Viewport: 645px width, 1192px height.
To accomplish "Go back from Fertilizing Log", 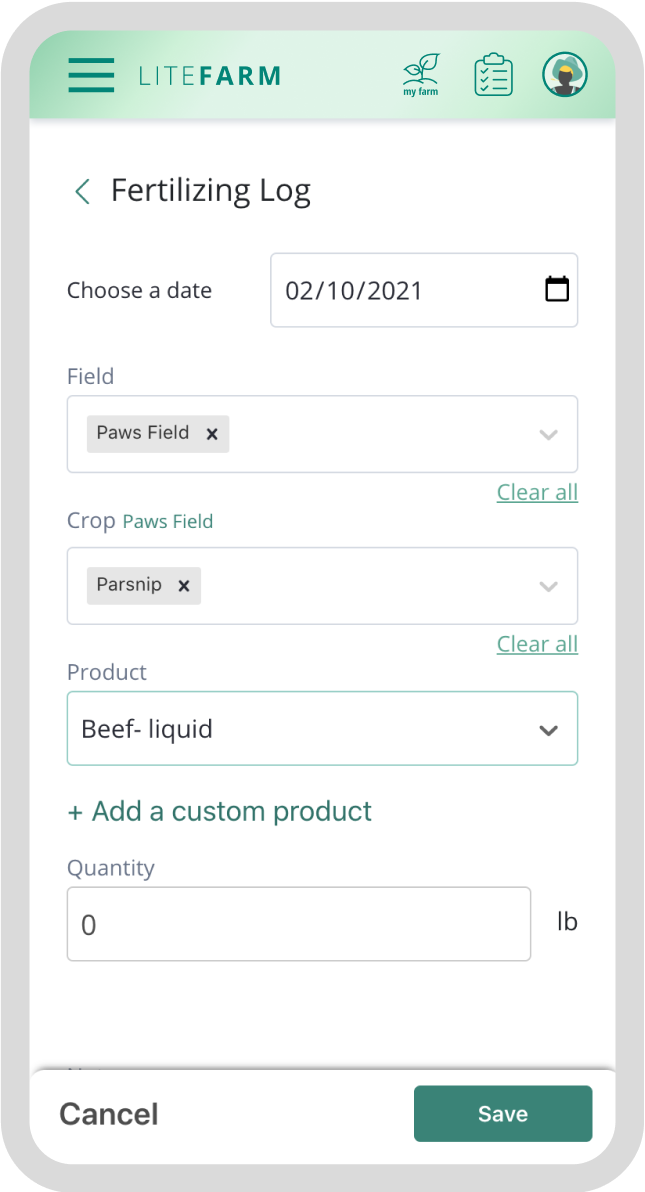I will pyautogui.click(x=82, y=191).
